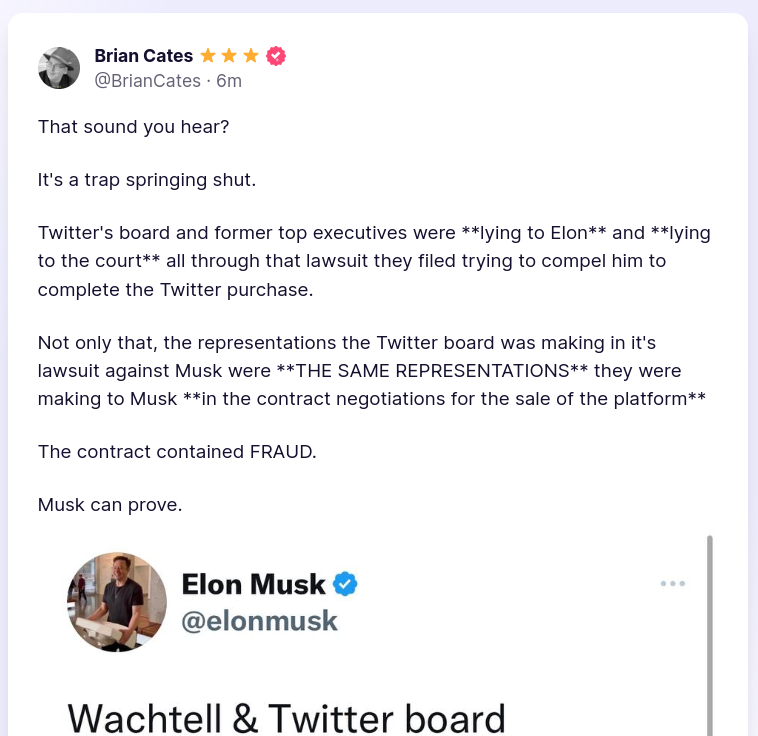Click the @elonmusk handle text
758x736 pixels.
click(x=259, y=621)
